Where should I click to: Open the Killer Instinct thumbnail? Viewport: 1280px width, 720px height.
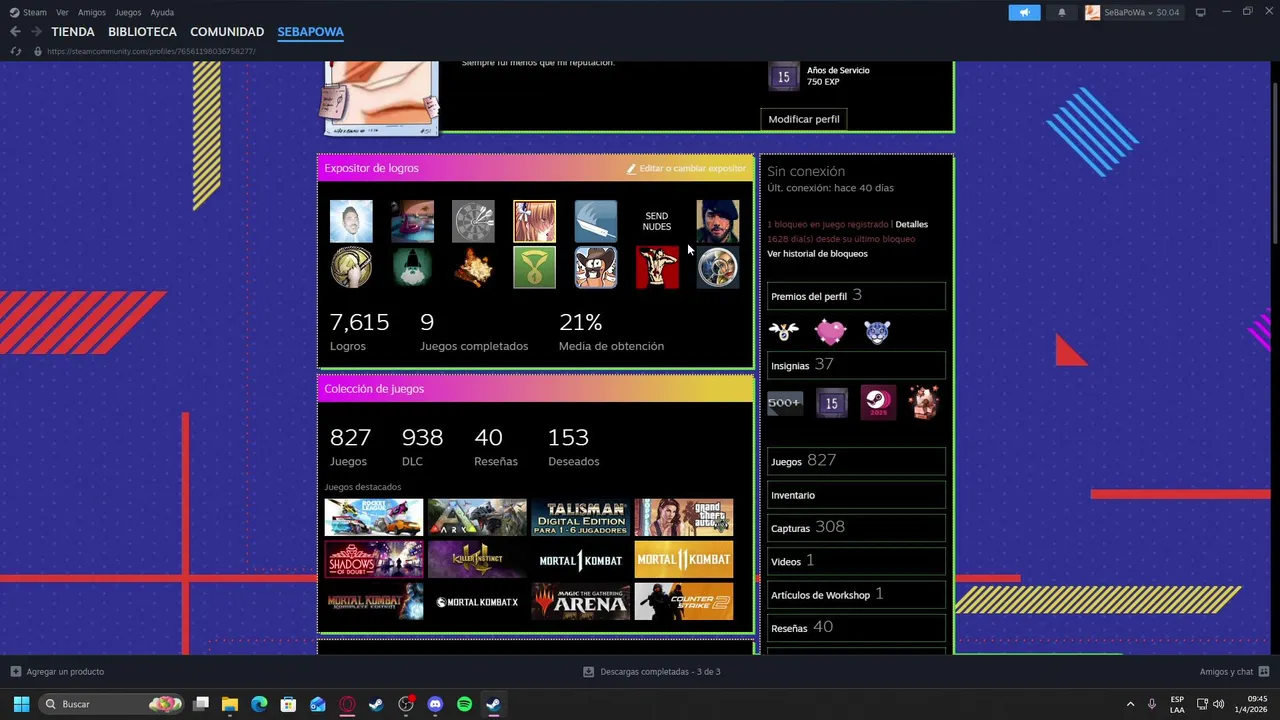pos(477,560)
